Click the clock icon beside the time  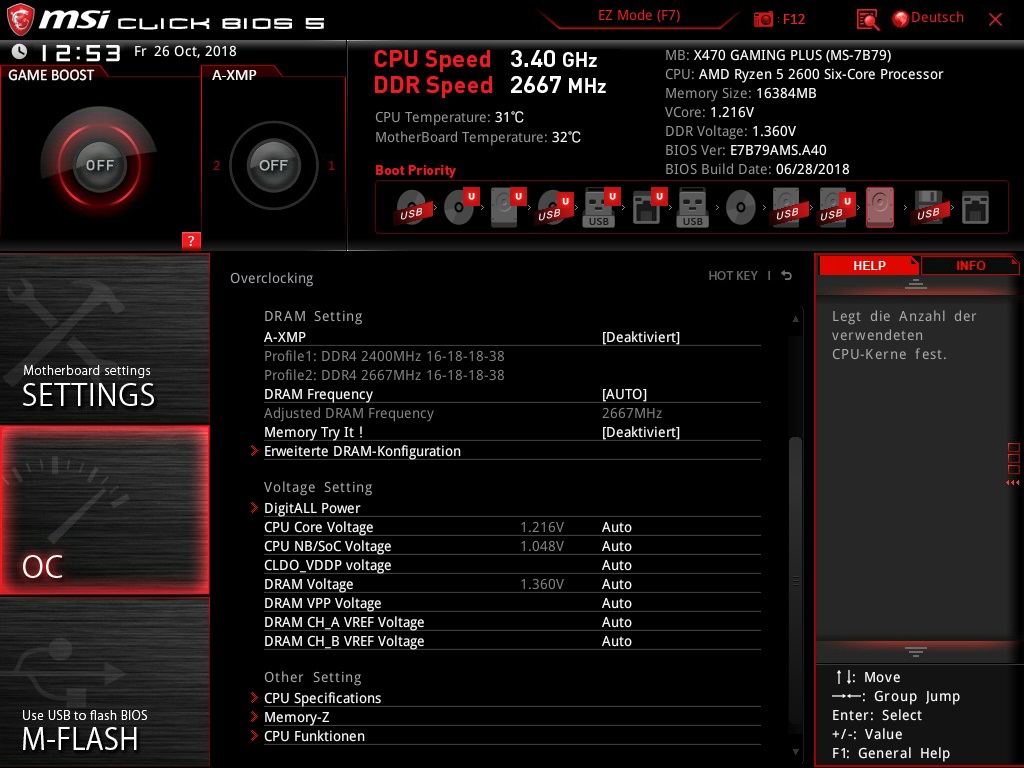19,51
